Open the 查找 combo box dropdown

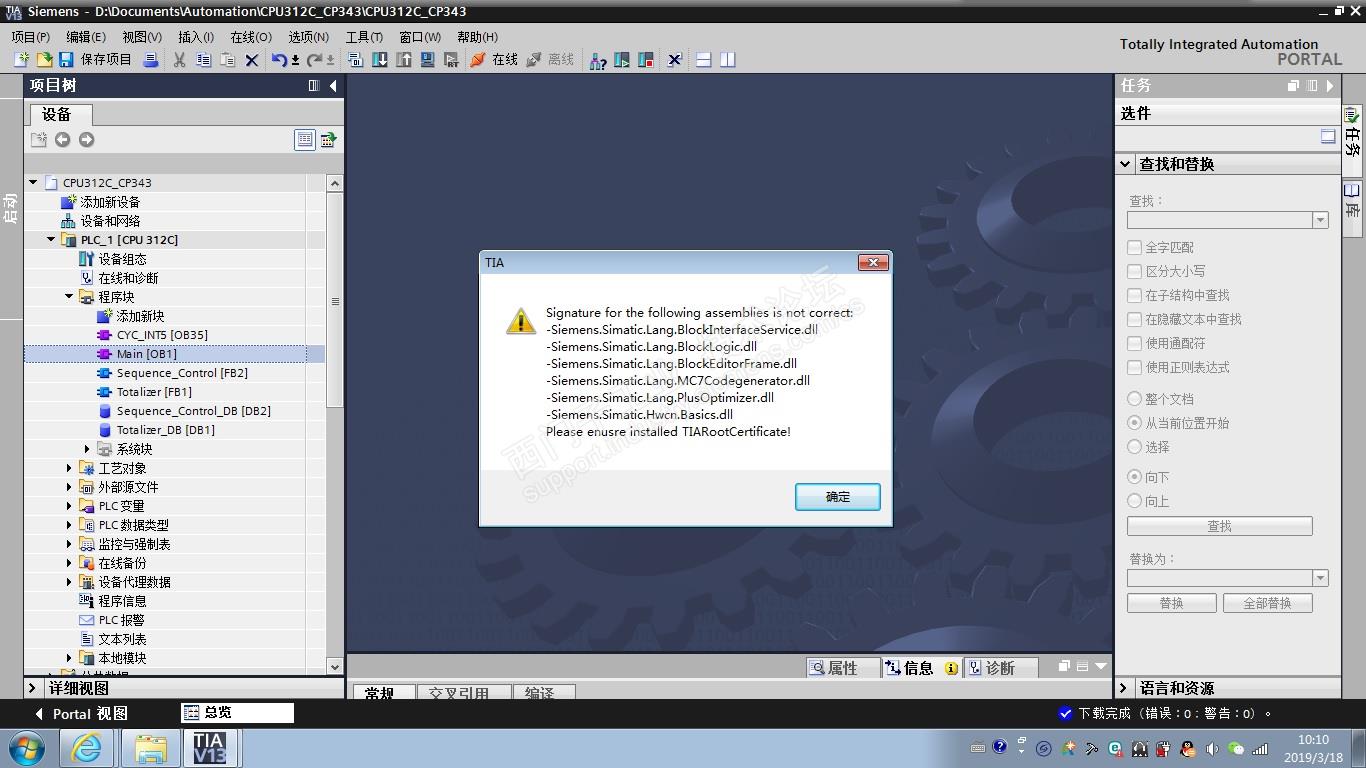coord(1320,220)
